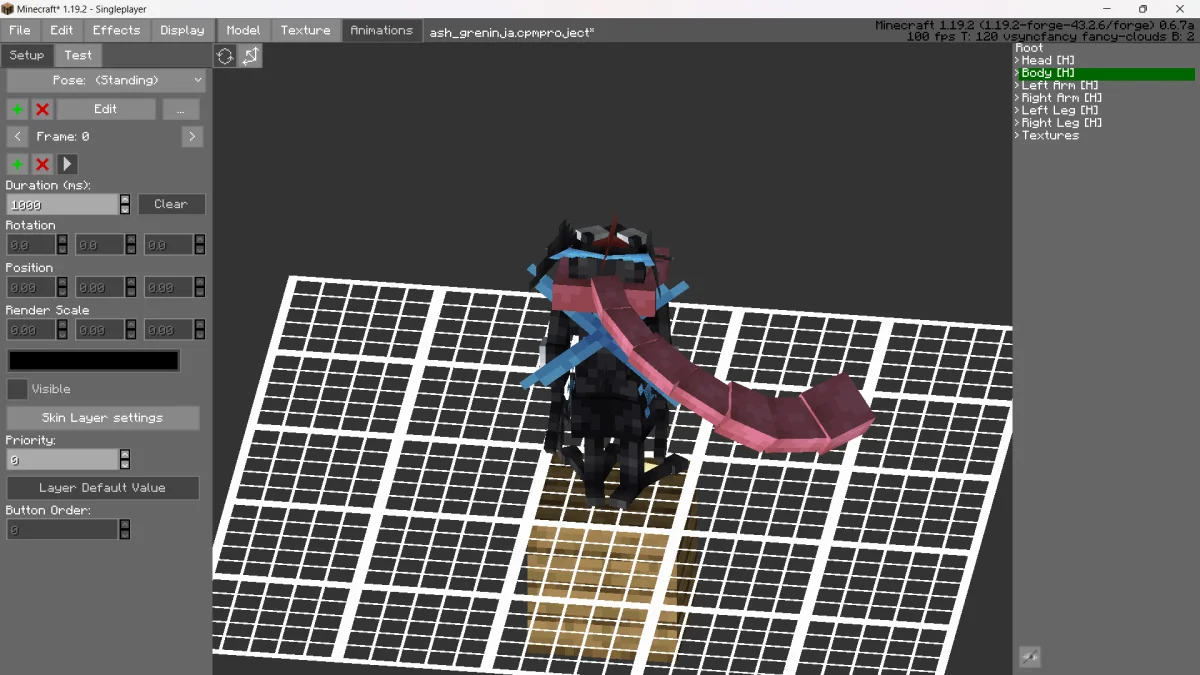The width and height of the screenshot is (1200, 675).
Task: Click the Clear button
Action: pos(171,204)
